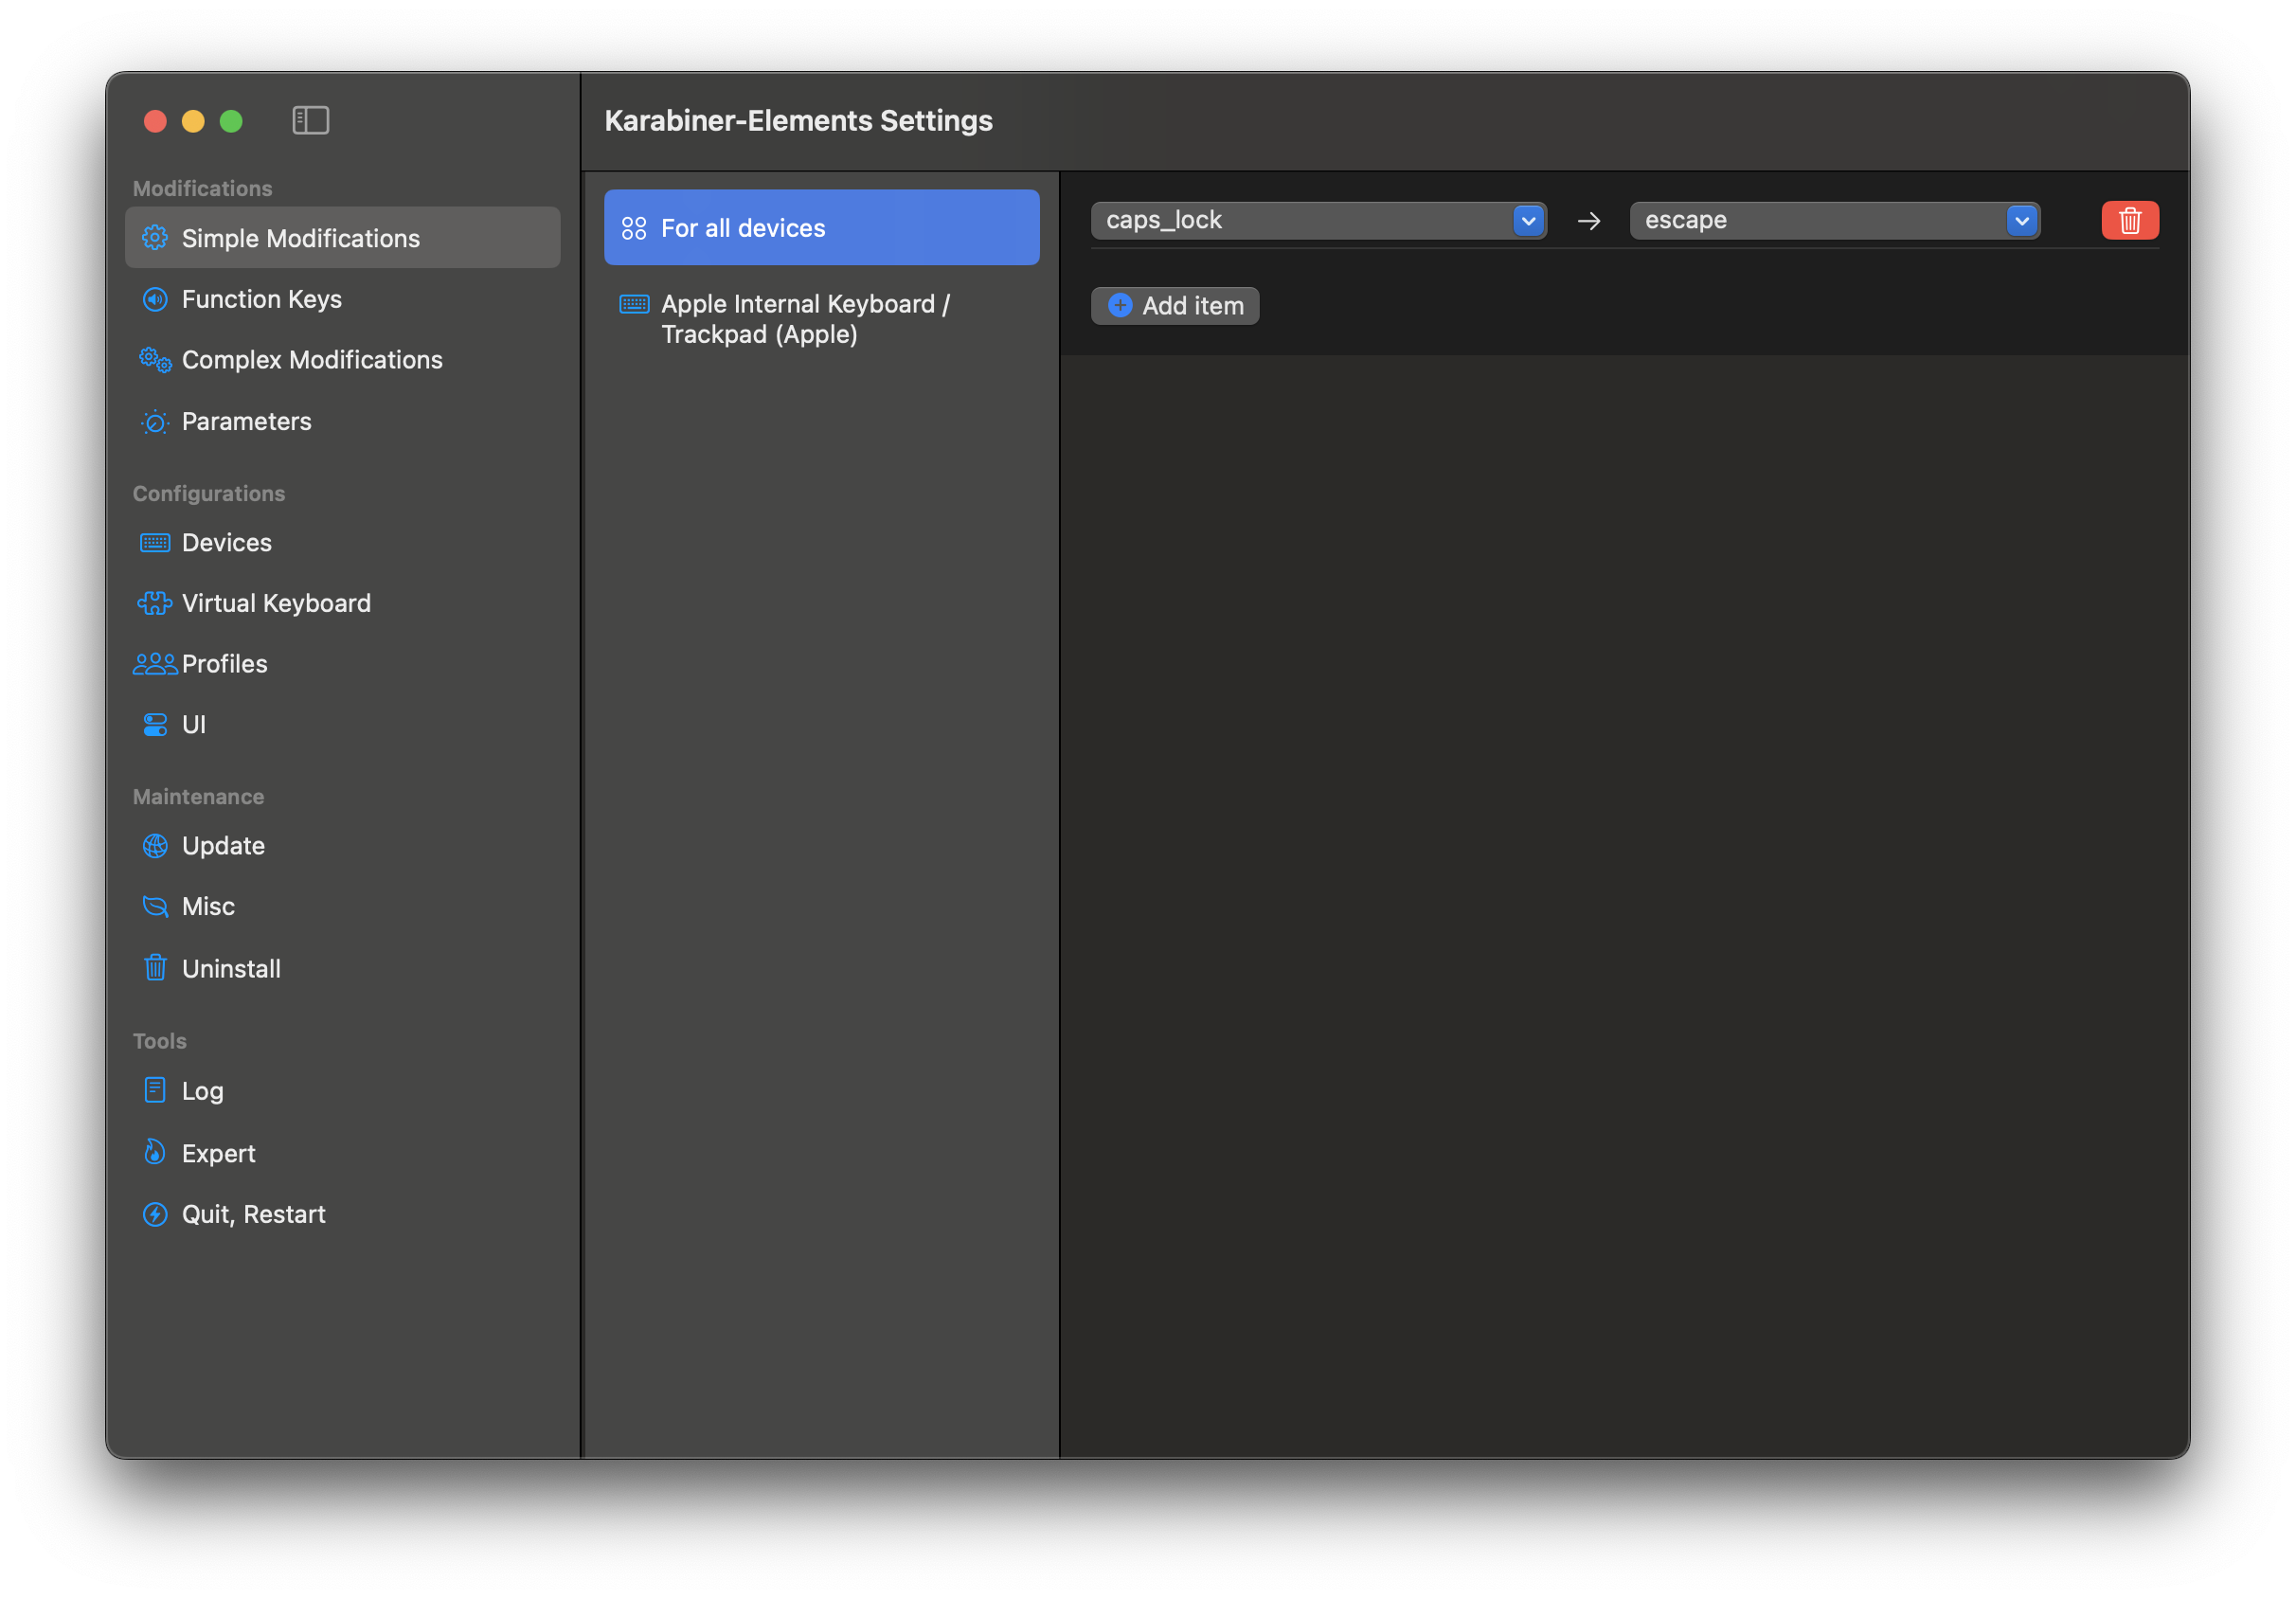Click the Add item button

(x=1174, y=306)
